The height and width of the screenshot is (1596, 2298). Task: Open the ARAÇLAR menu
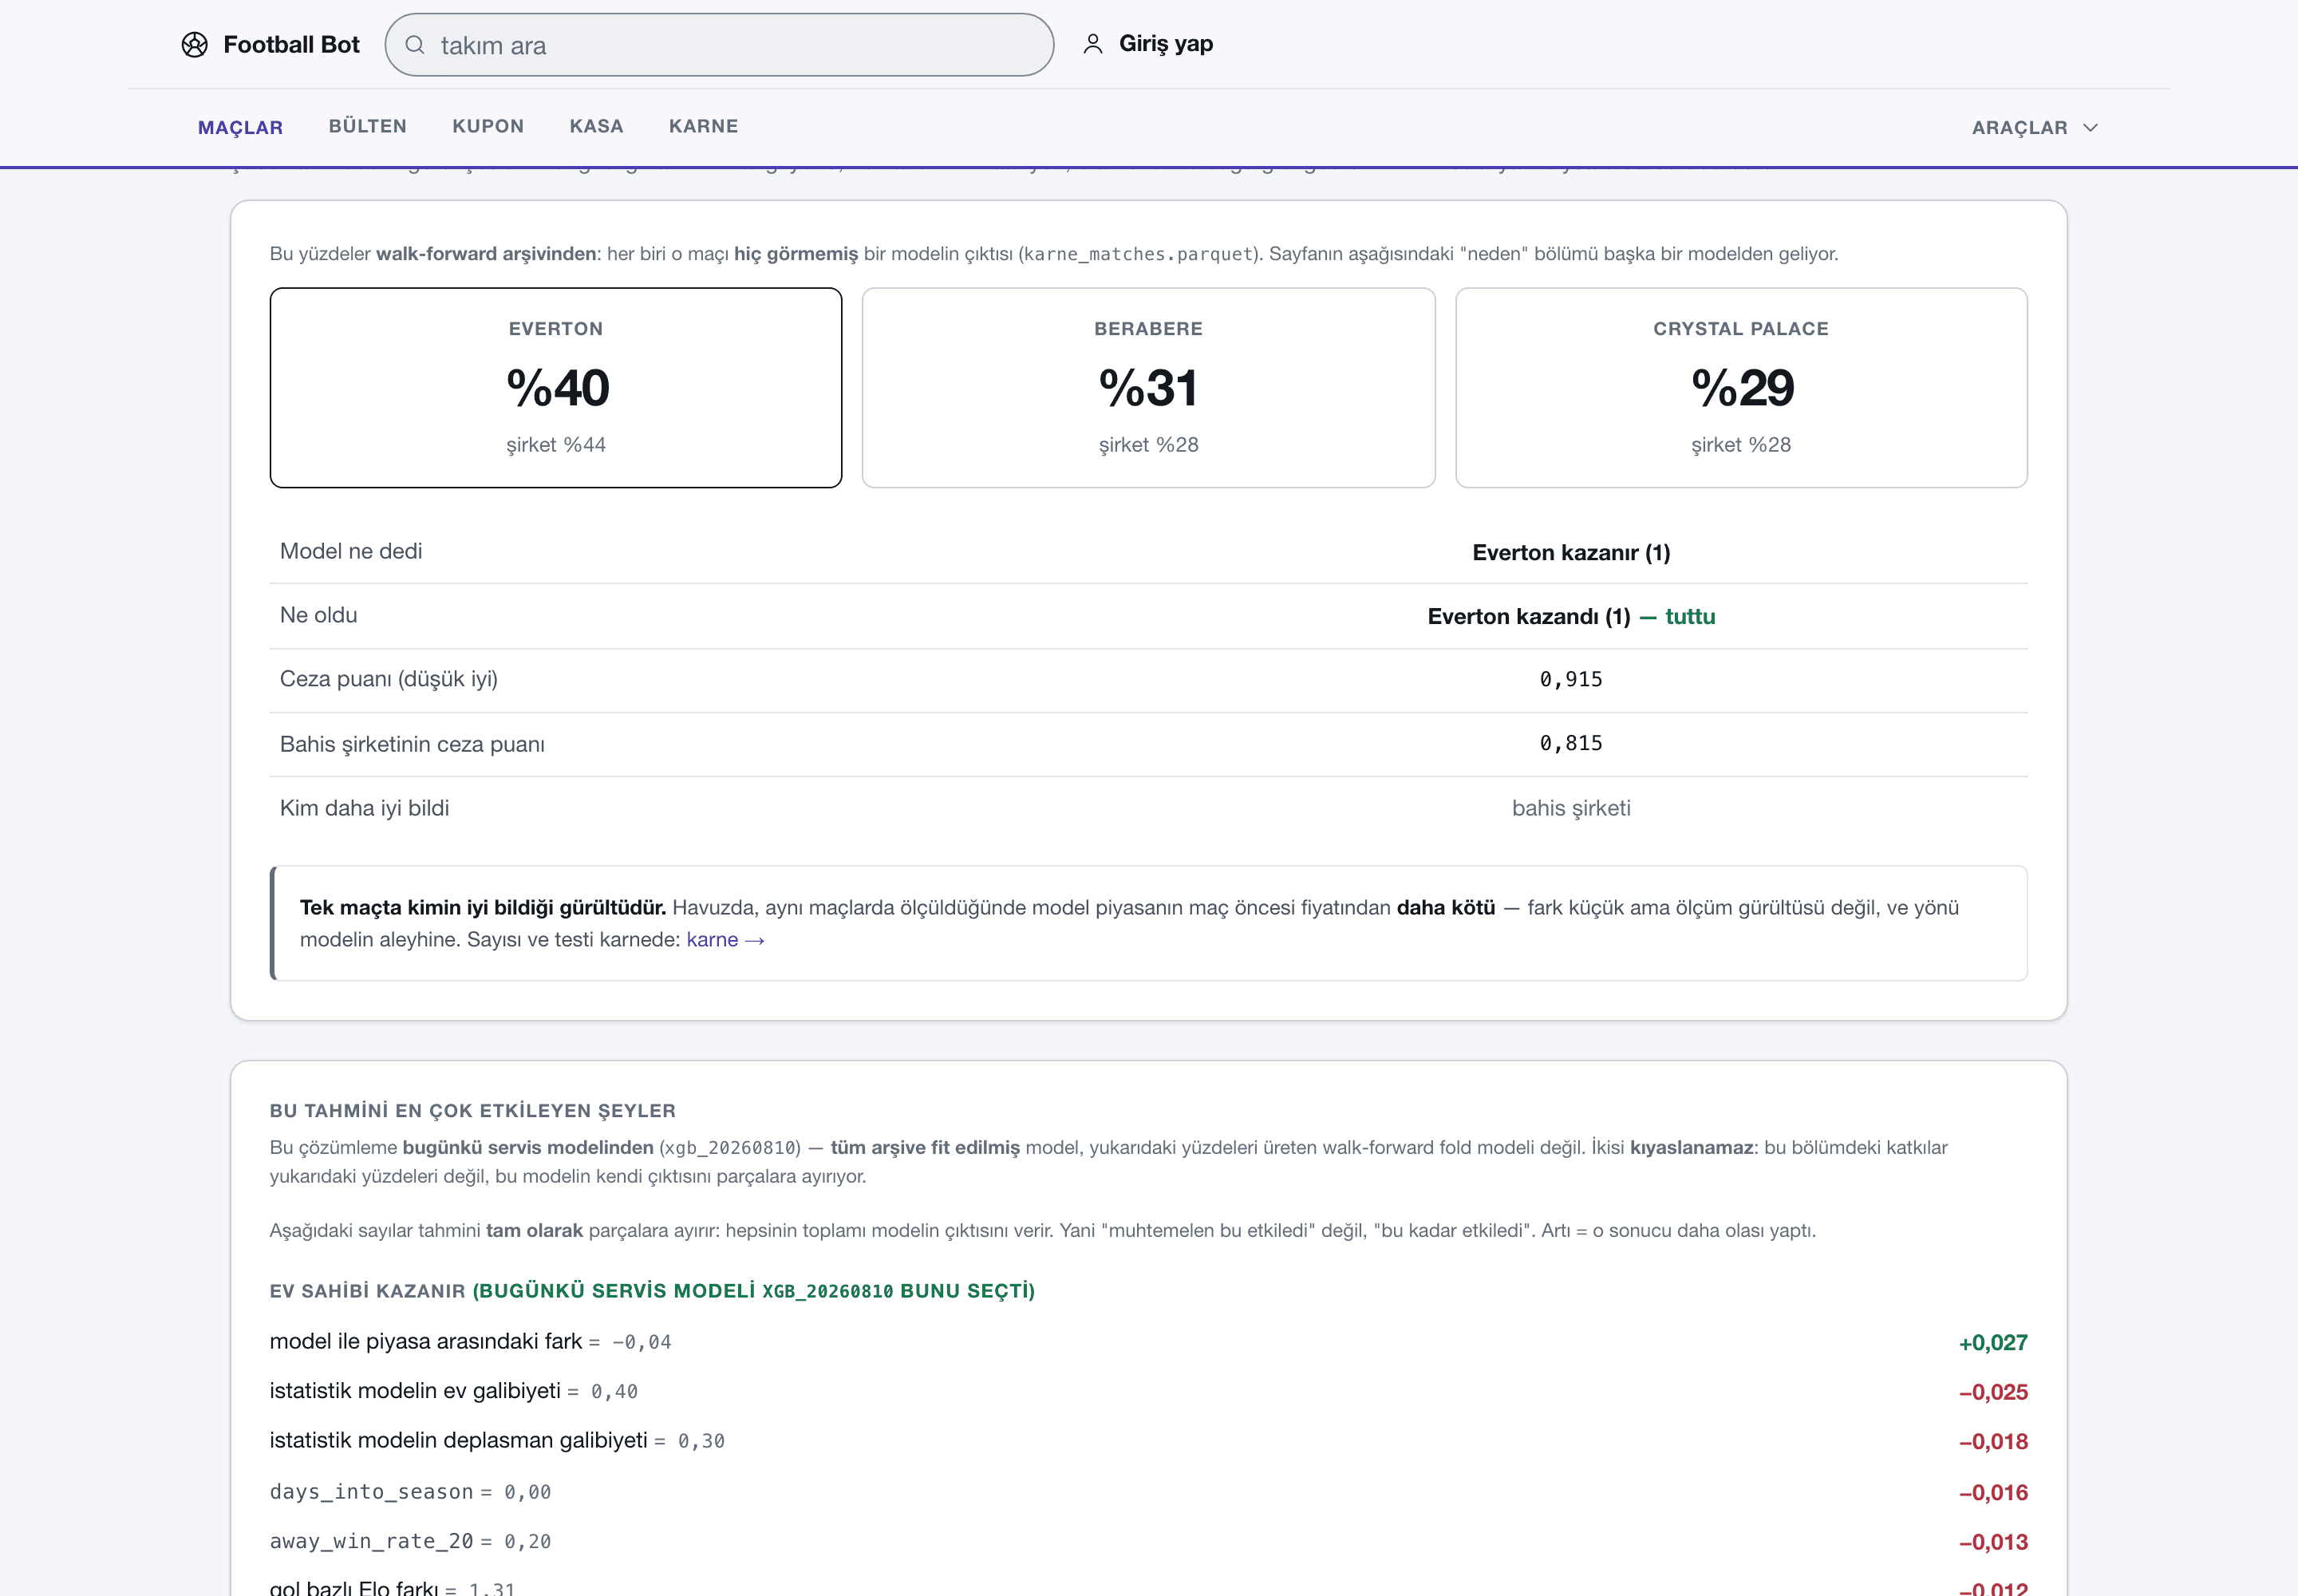coord(2034,127)
